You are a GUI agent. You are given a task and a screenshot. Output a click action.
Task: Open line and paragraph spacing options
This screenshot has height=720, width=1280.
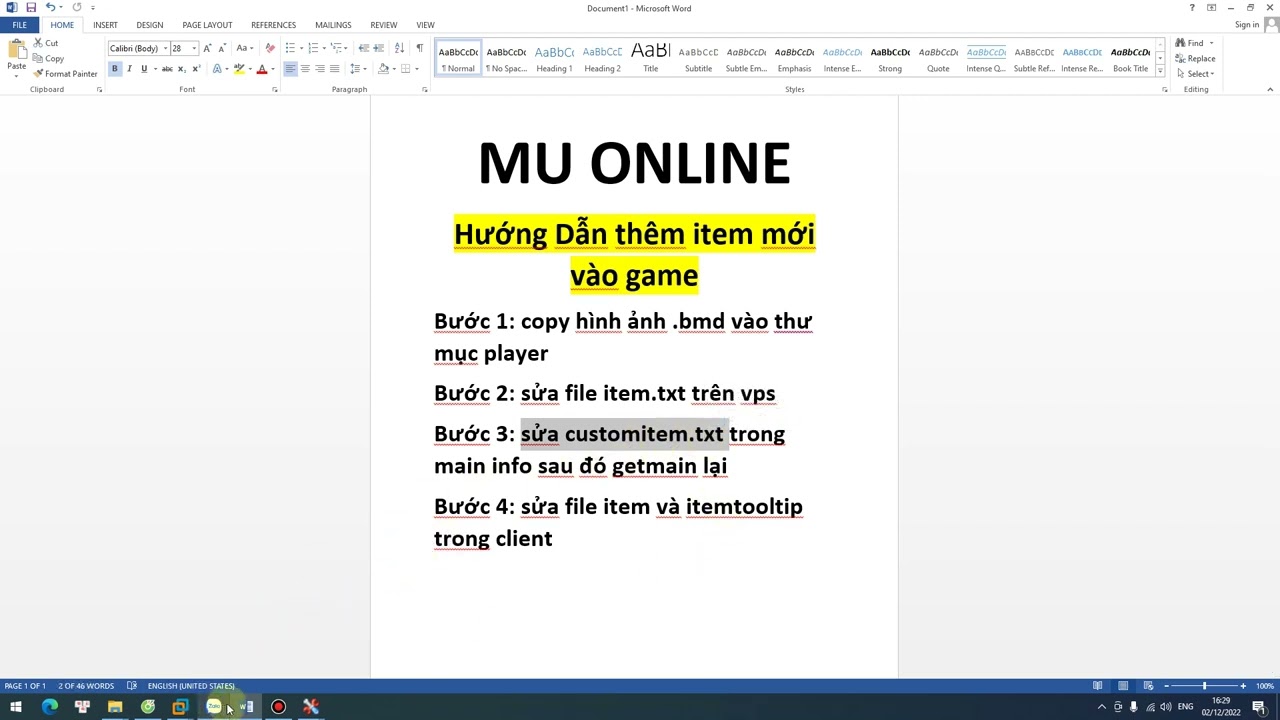point(357,69)
